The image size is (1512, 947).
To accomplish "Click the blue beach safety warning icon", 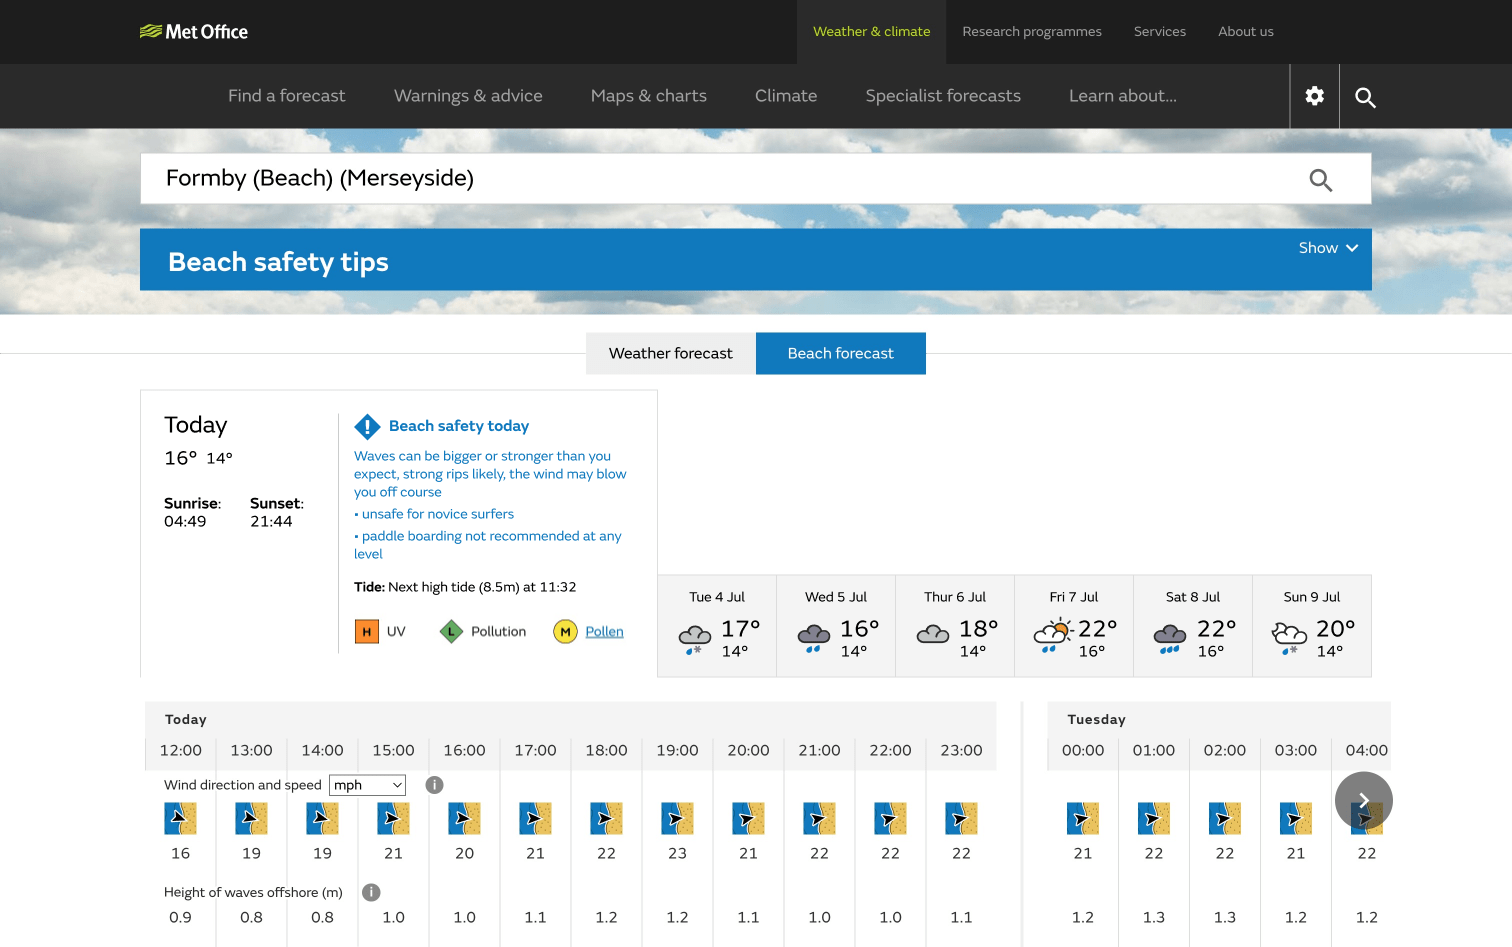I will point(367,427).
